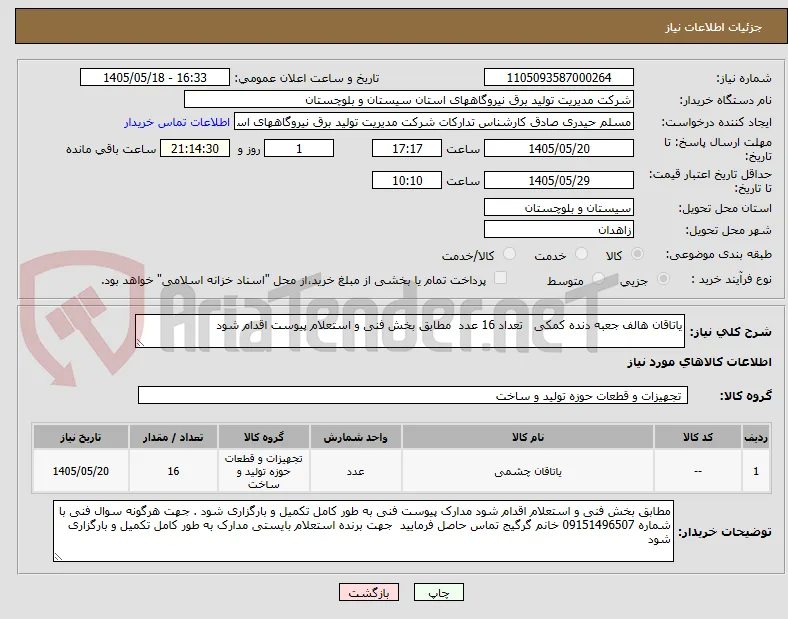Click the توضیحات خریدار textarea
Viewport: 788px width, 619px height.
pos(363,531)
